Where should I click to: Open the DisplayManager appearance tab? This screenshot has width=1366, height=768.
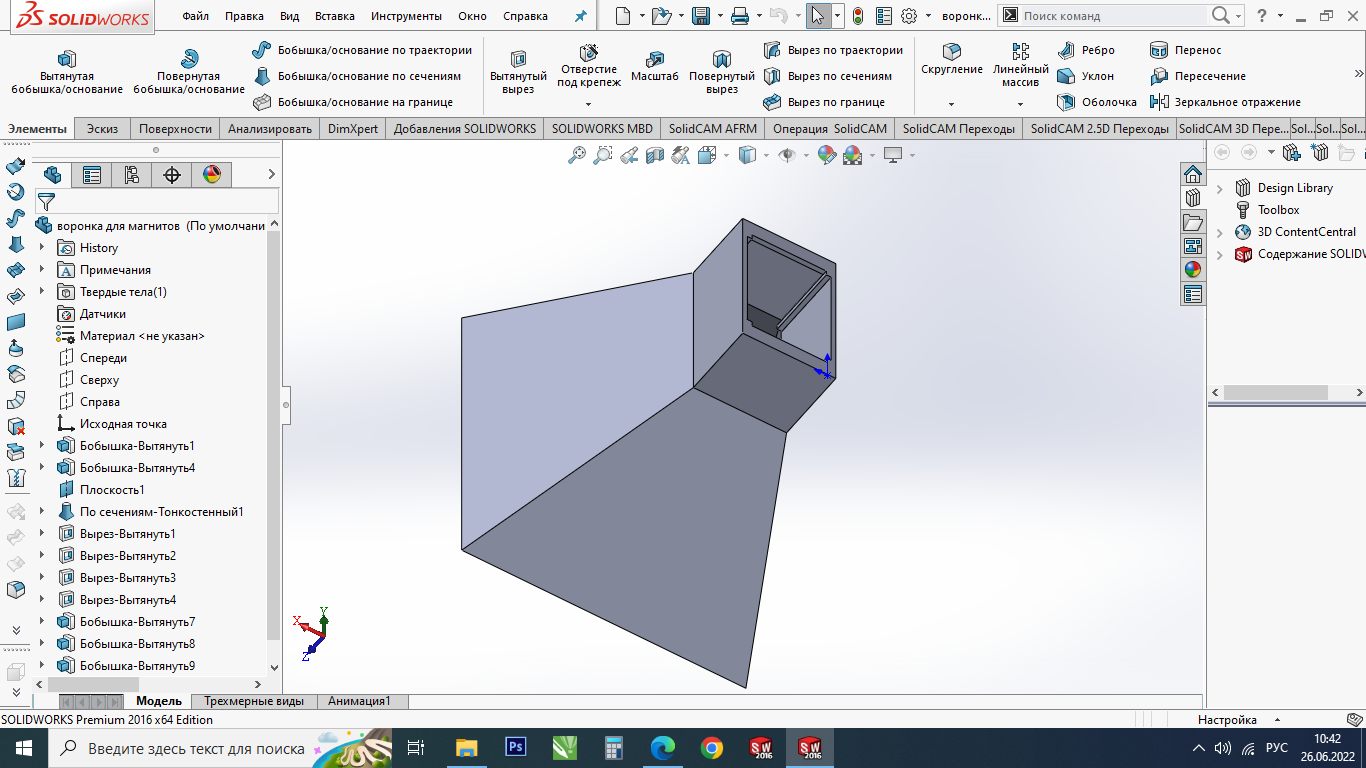pos(211,175)
